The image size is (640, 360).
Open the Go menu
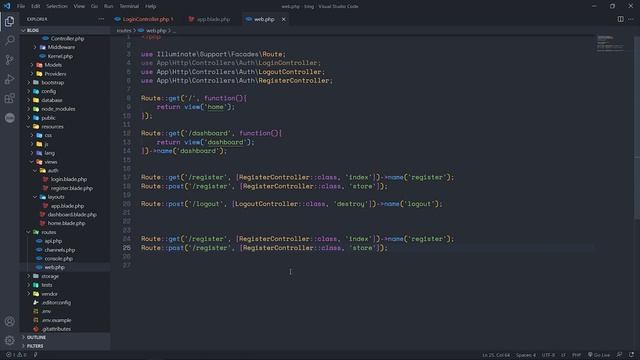click(x=94, y=6)
